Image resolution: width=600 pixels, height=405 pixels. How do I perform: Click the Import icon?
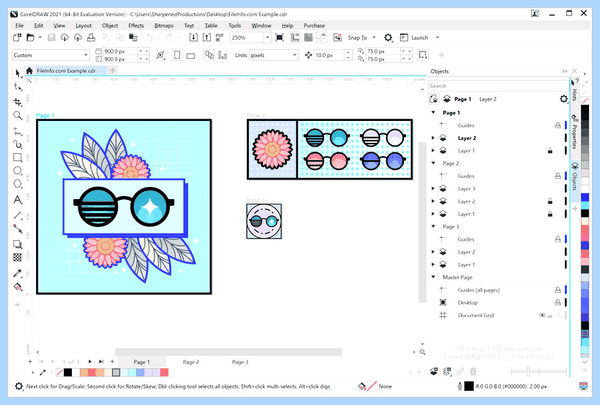[194, 38]
